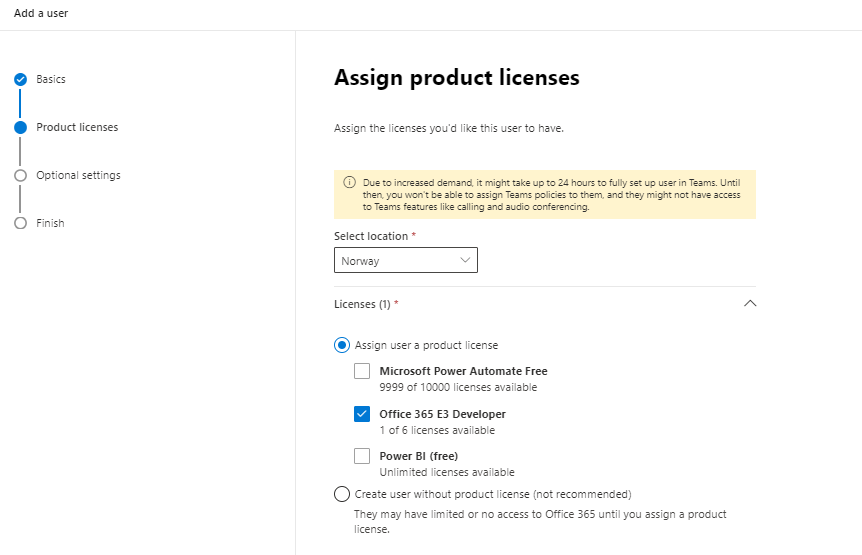
Task: Open the Select location dropdown arrow
Action: pos(465,260)
